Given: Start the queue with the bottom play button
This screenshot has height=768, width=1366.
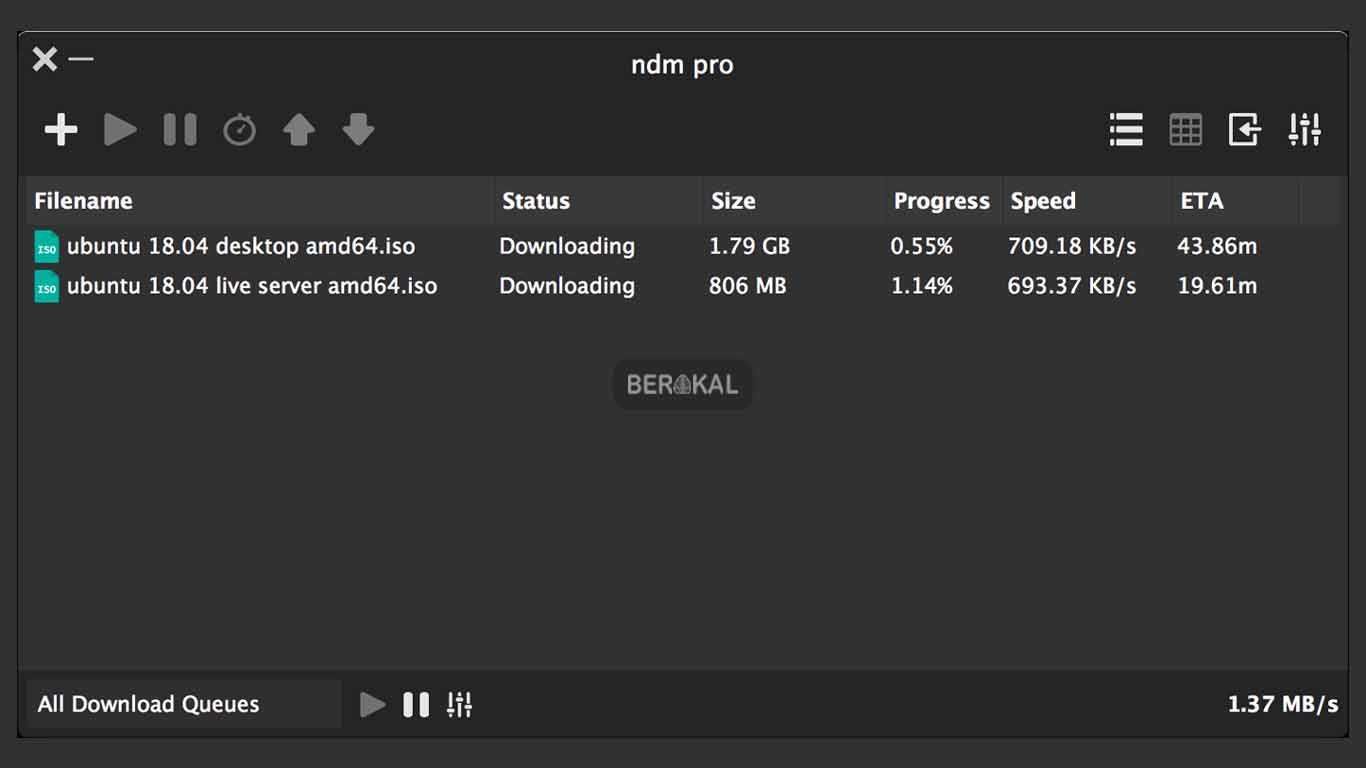Looking at the screenshot, I should (x=372, y=704).
